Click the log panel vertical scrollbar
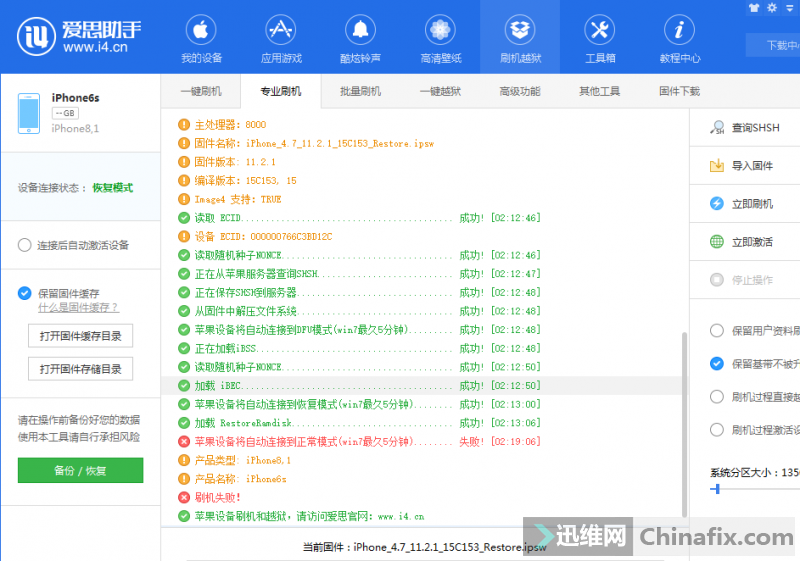The image size is (800, 561). (684, 424)
